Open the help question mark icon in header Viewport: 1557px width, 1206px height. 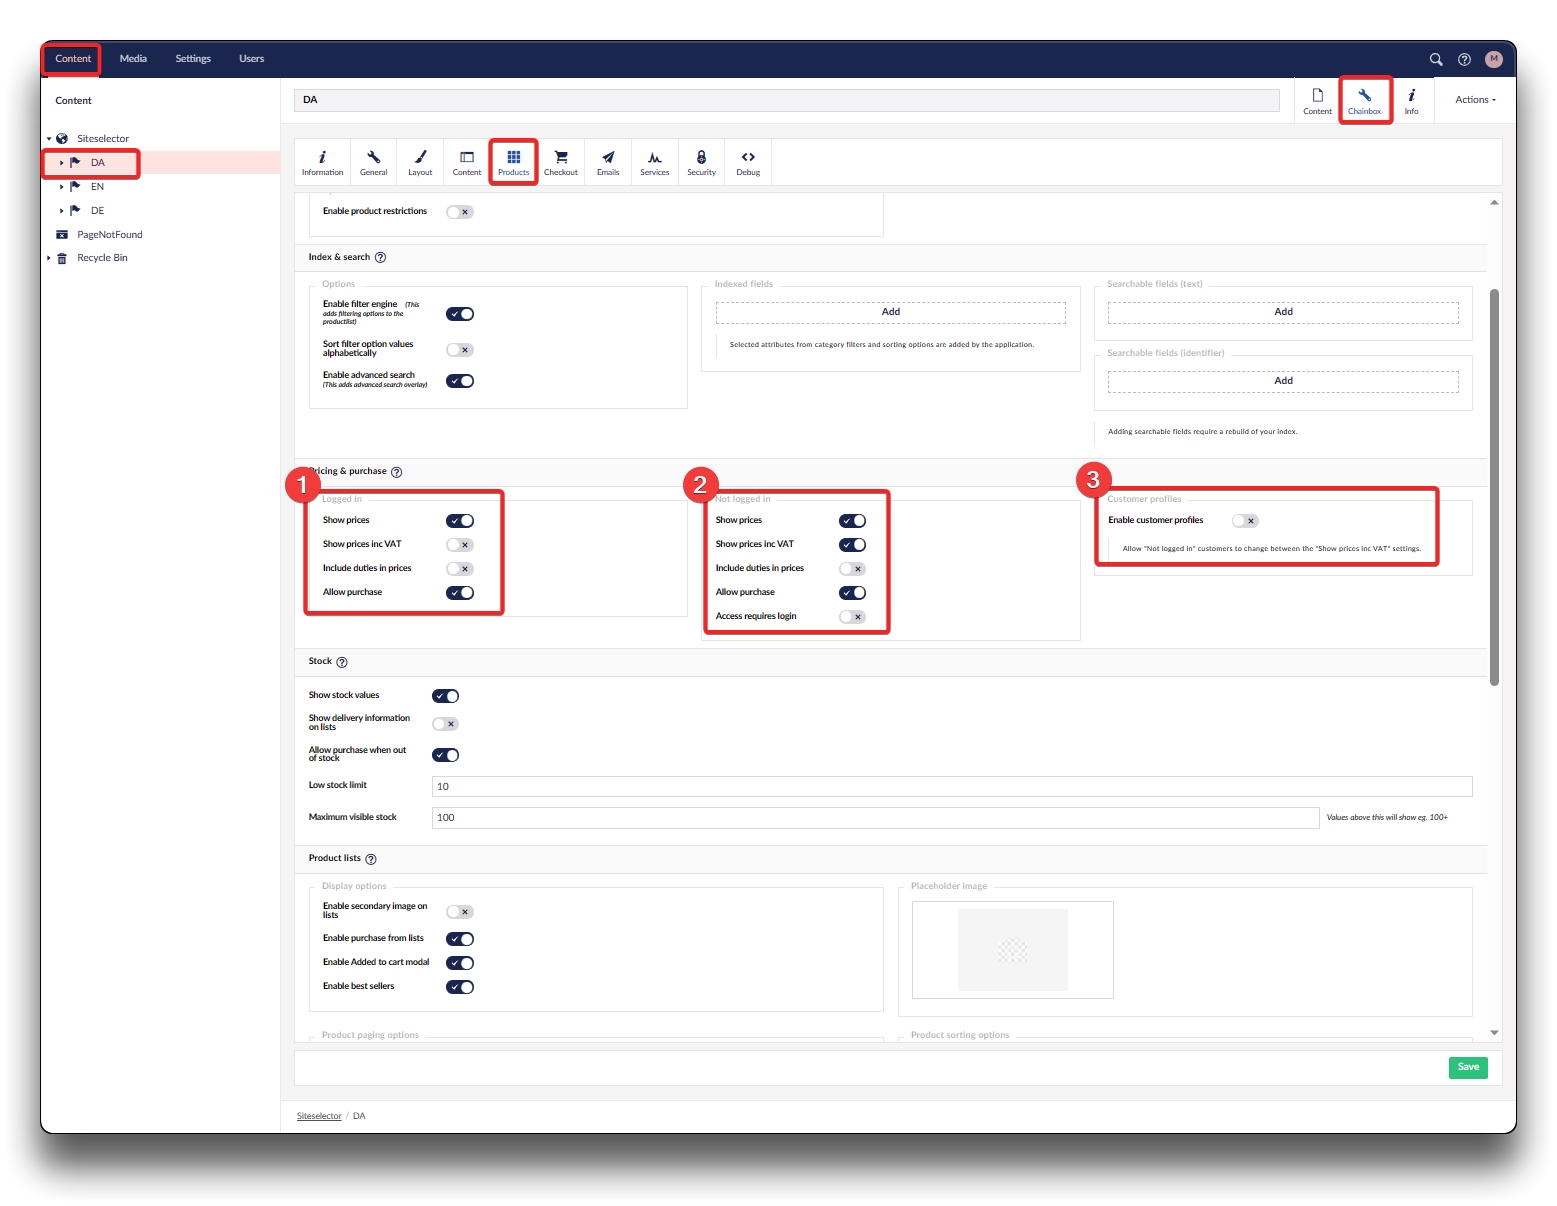1464,59
